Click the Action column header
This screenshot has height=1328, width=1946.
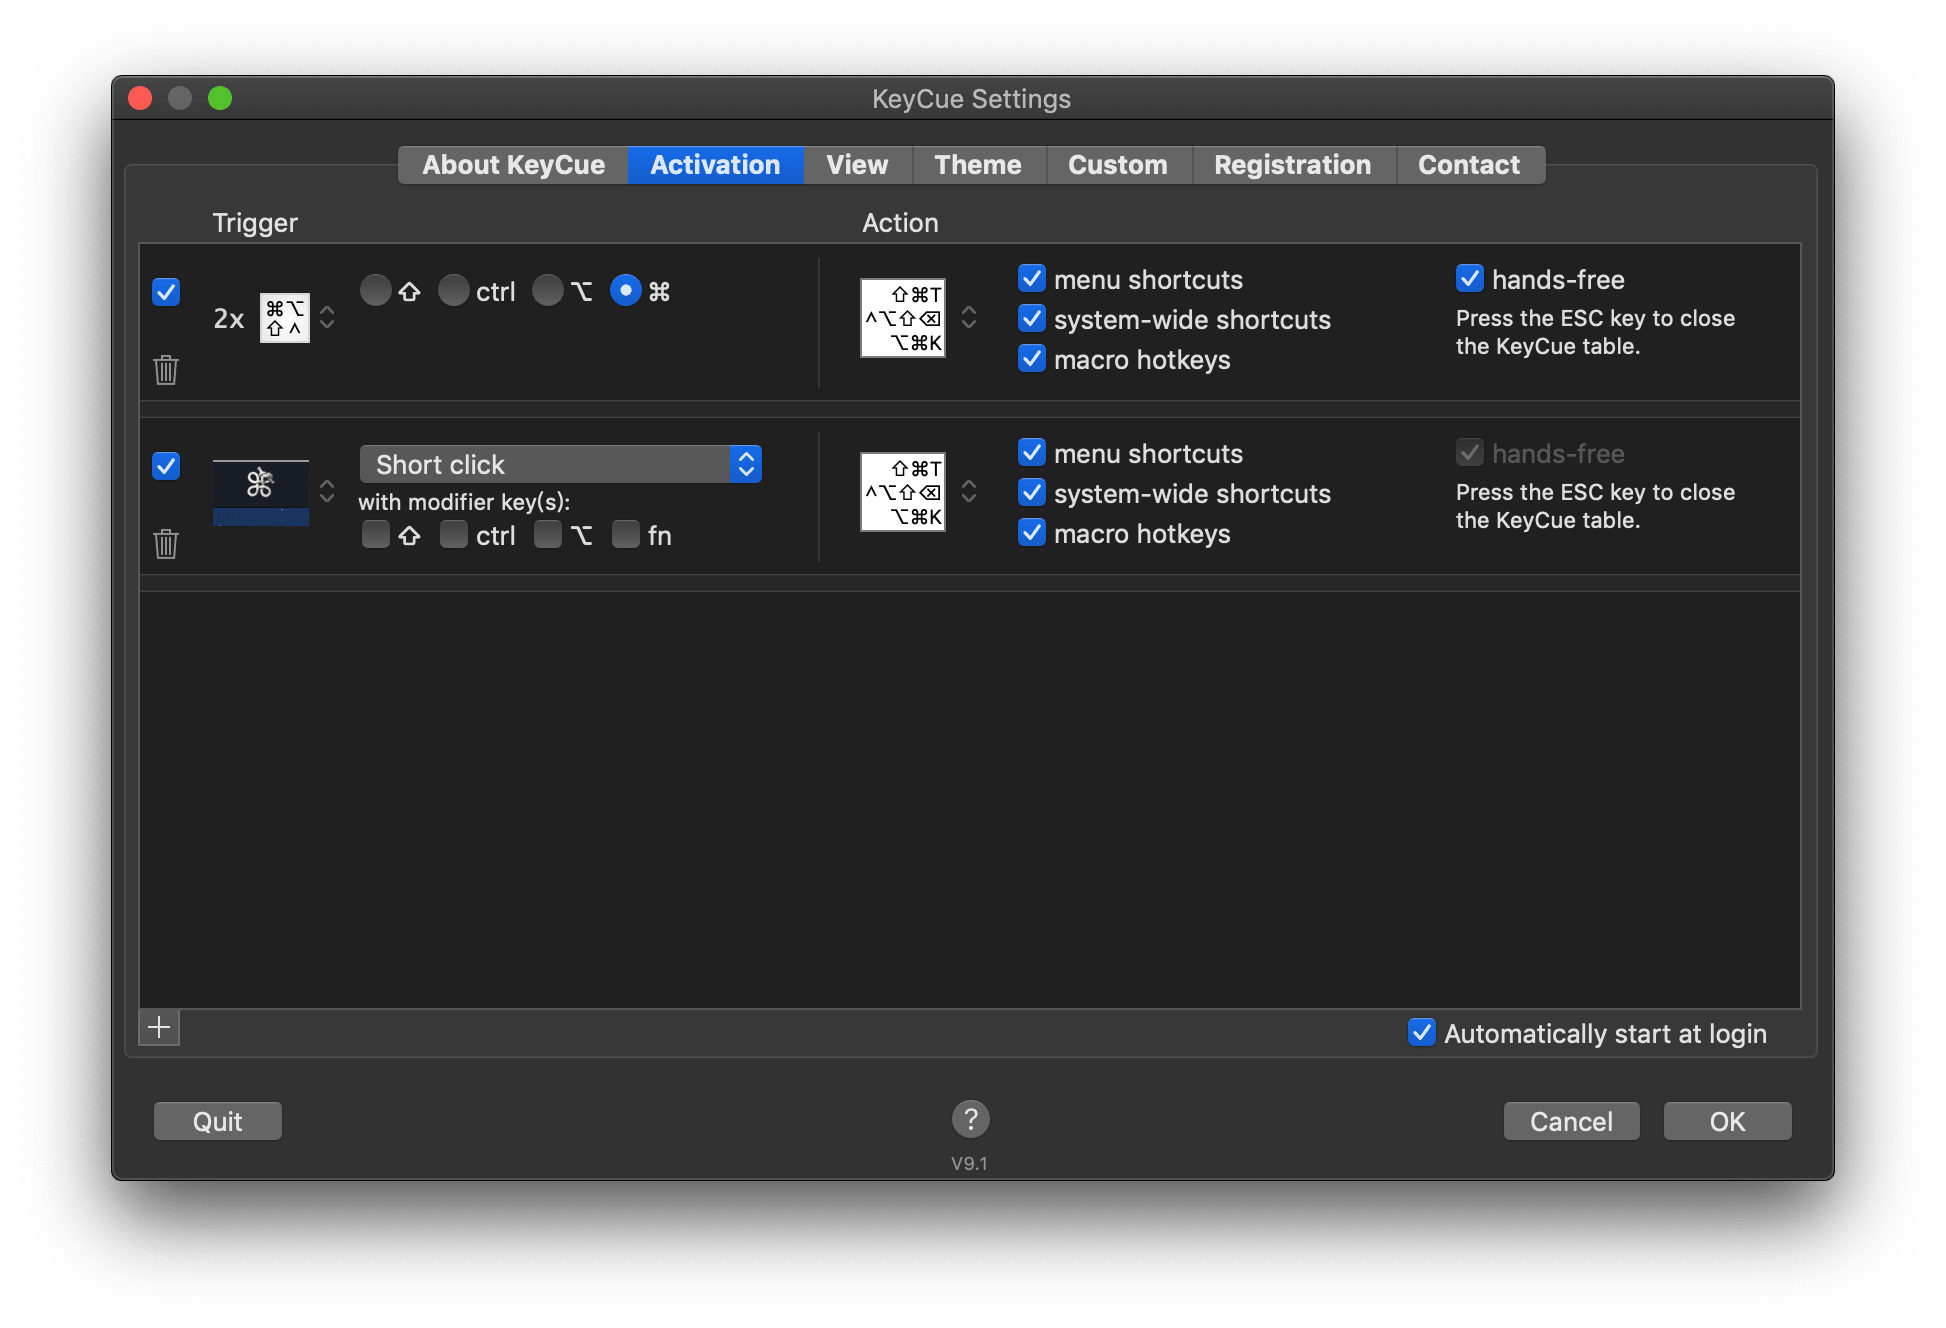(900, 223)
